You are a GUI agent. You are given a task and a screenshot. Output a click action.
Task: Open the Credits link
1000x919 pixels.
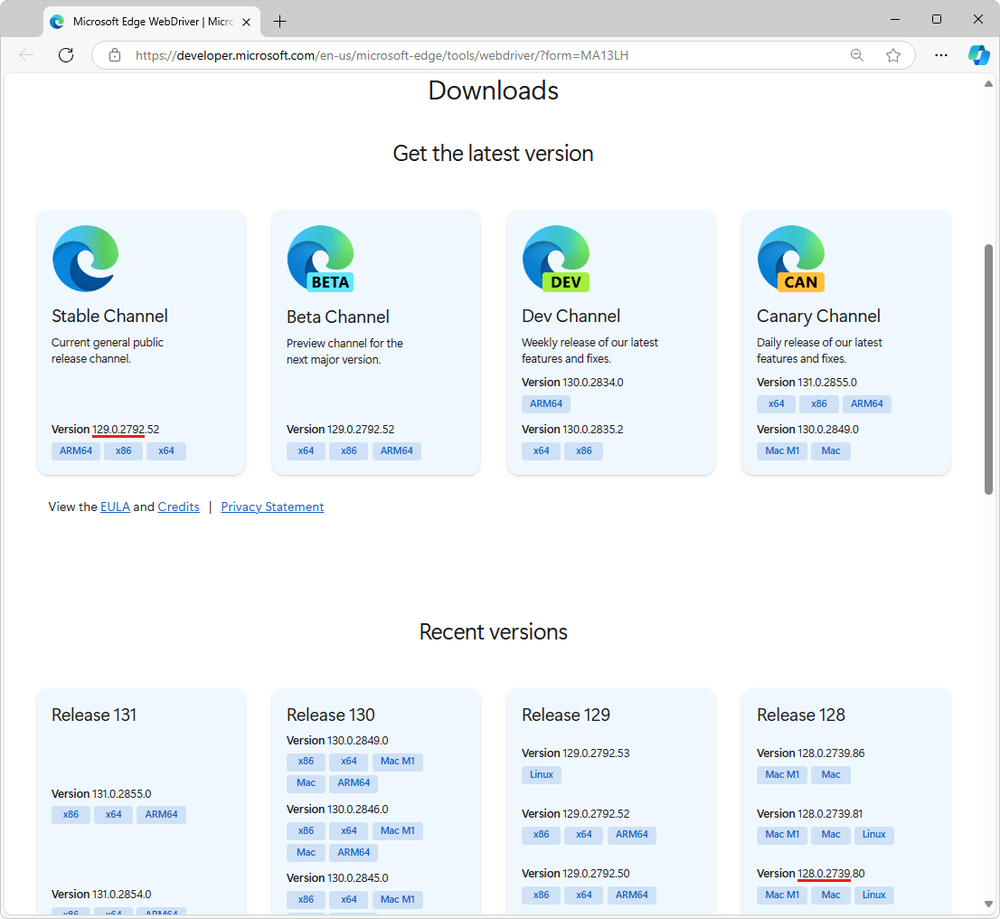tap(179, 507)
